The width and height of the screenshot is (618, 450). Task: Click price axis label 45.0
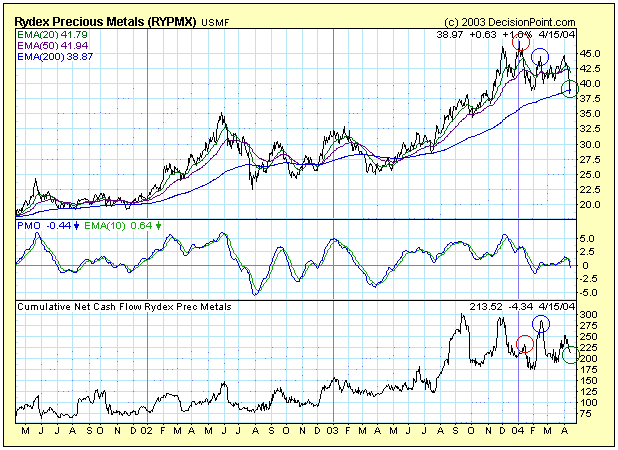click(590, 53)
